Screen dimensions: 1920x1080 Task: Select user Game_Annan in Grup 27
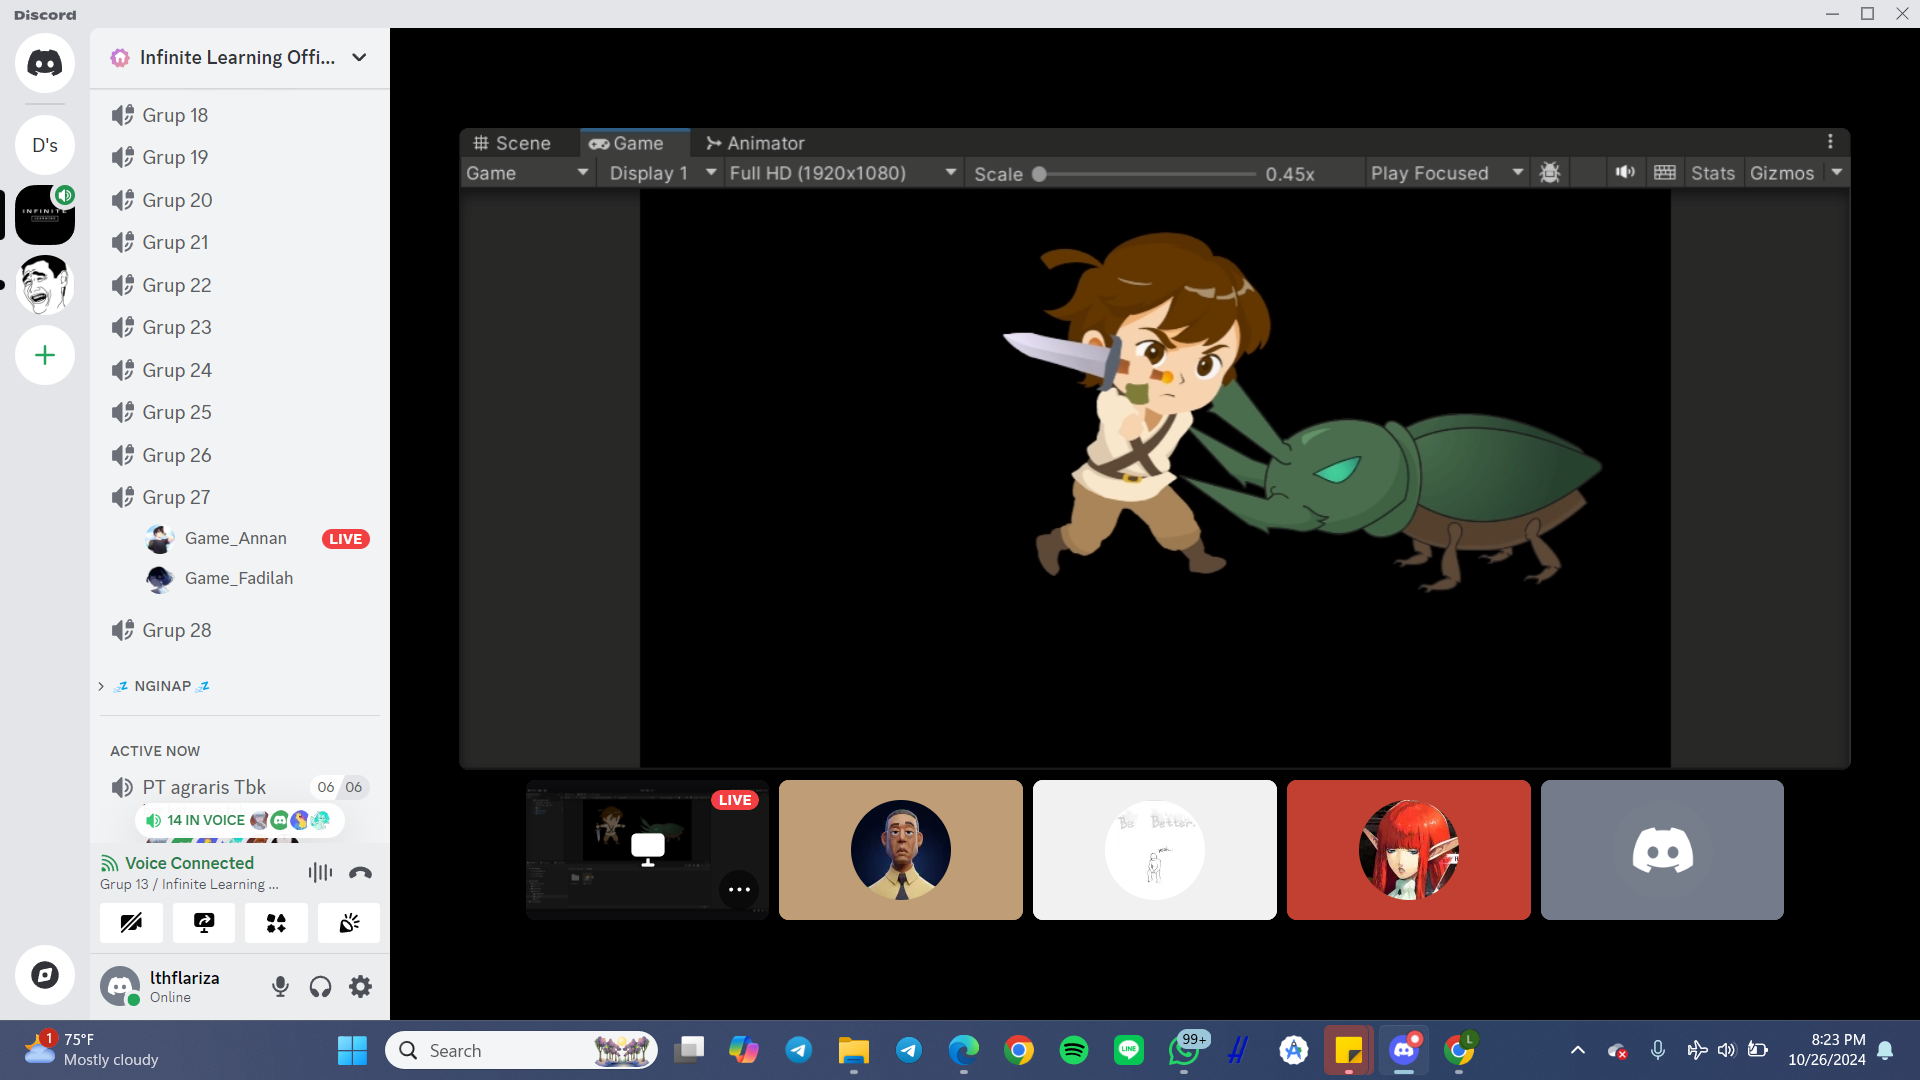(x=235, y=538)
